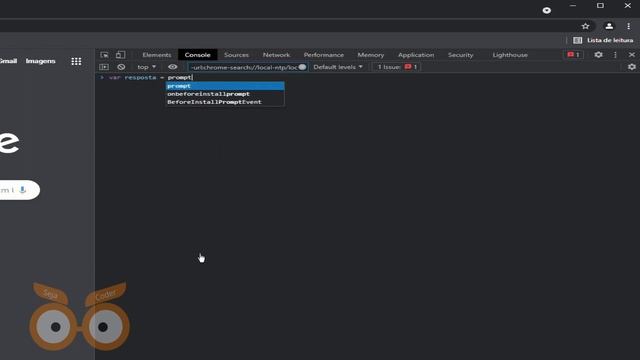Open the Sources tab
The height and width of the screenshot is (360, 640).
[236, 55]
